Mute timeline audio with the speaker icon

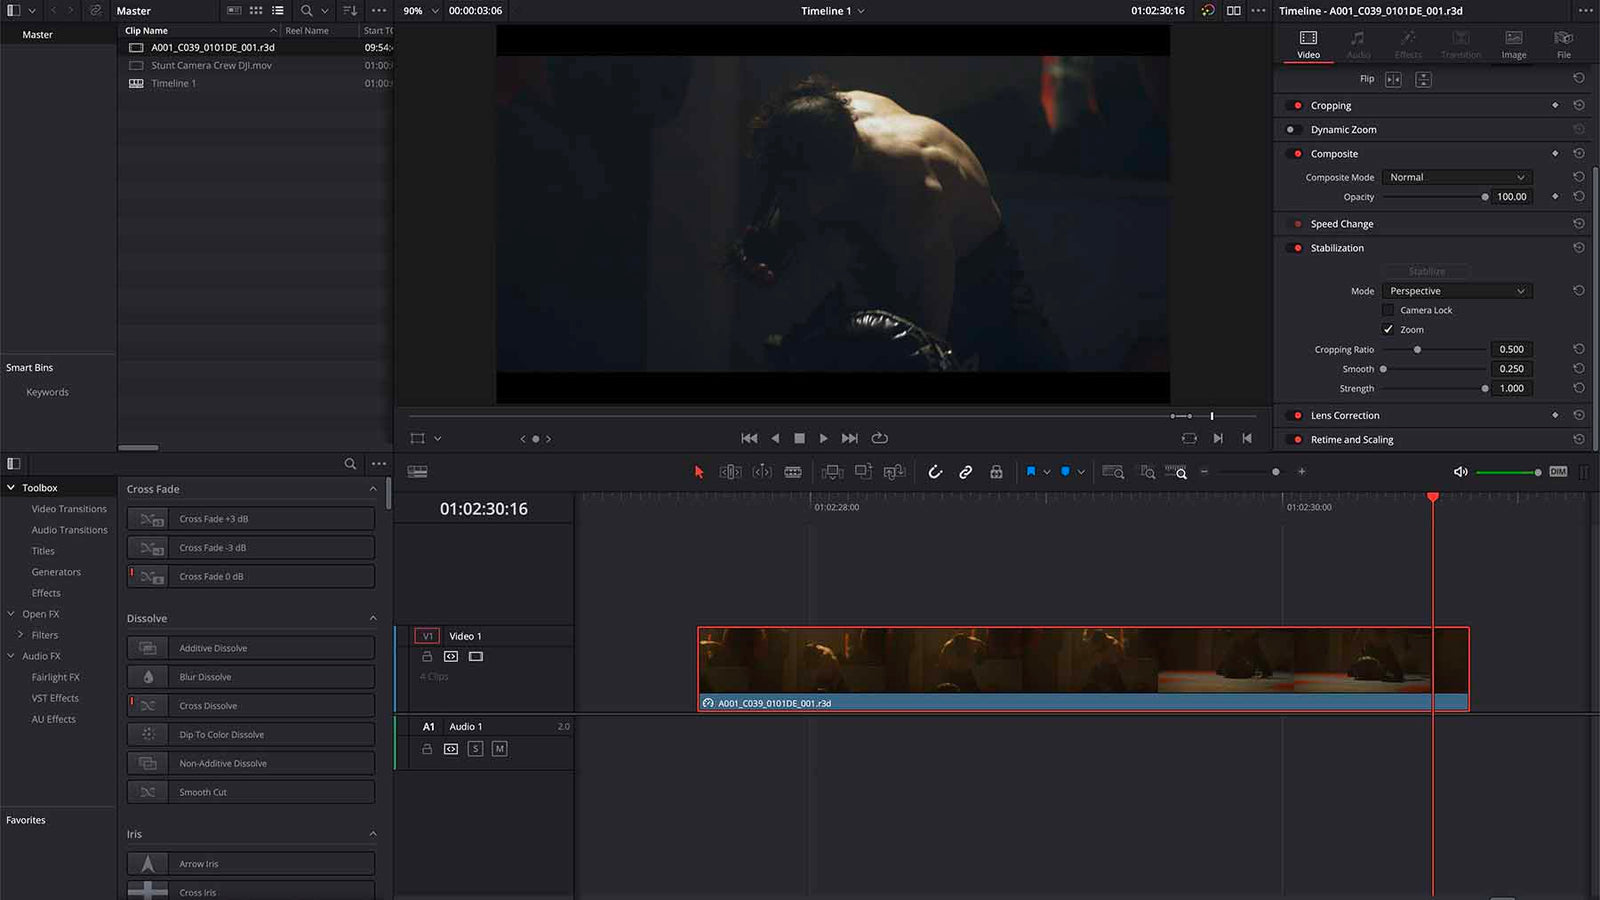click(1460, 471)
